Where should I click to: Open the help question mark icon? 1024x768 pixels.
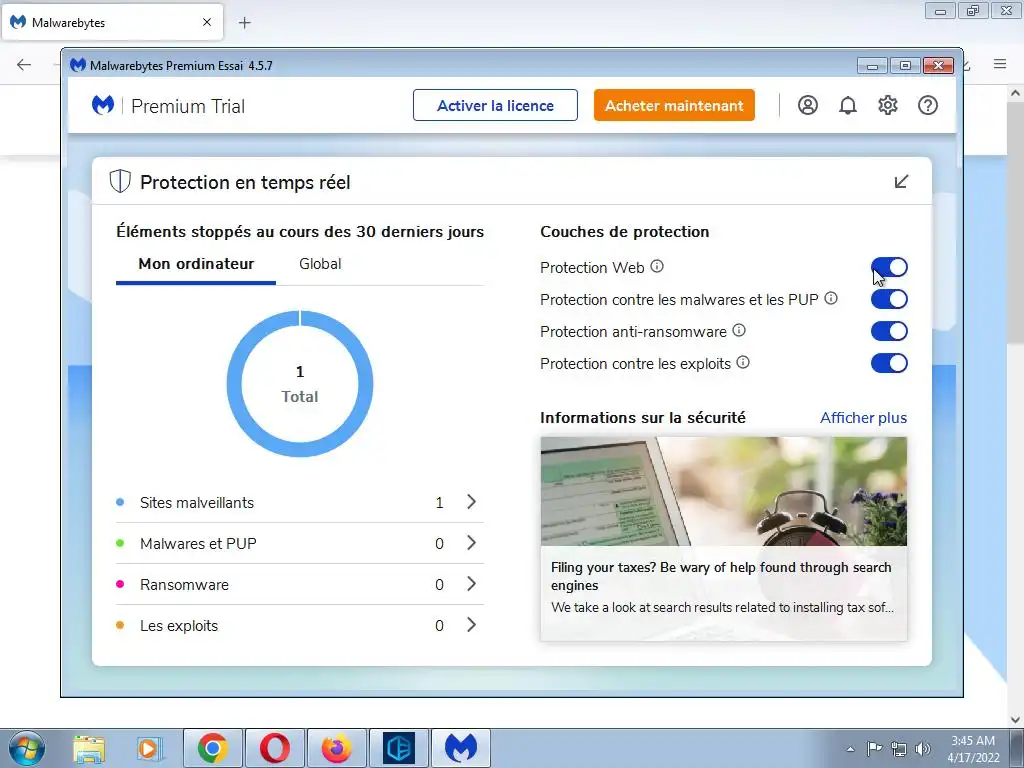(927, 105)
